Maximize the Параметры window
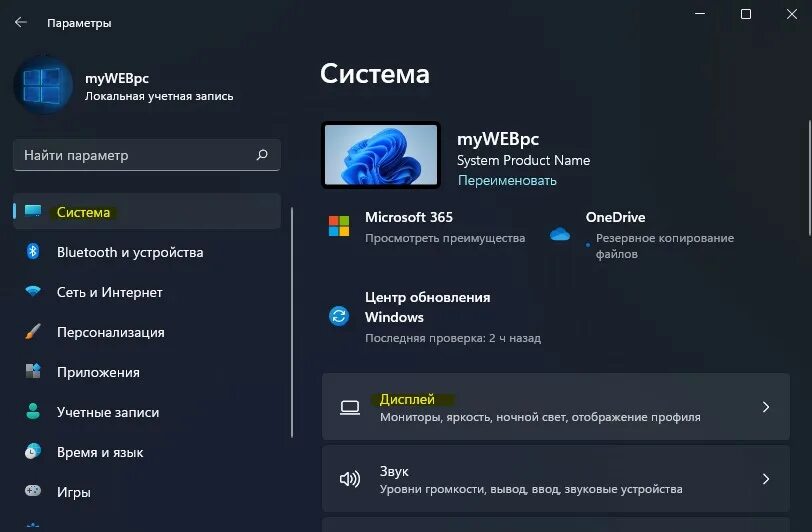This screenshot has height=532, width=812. pyautogui.click(x=746, y=14)
